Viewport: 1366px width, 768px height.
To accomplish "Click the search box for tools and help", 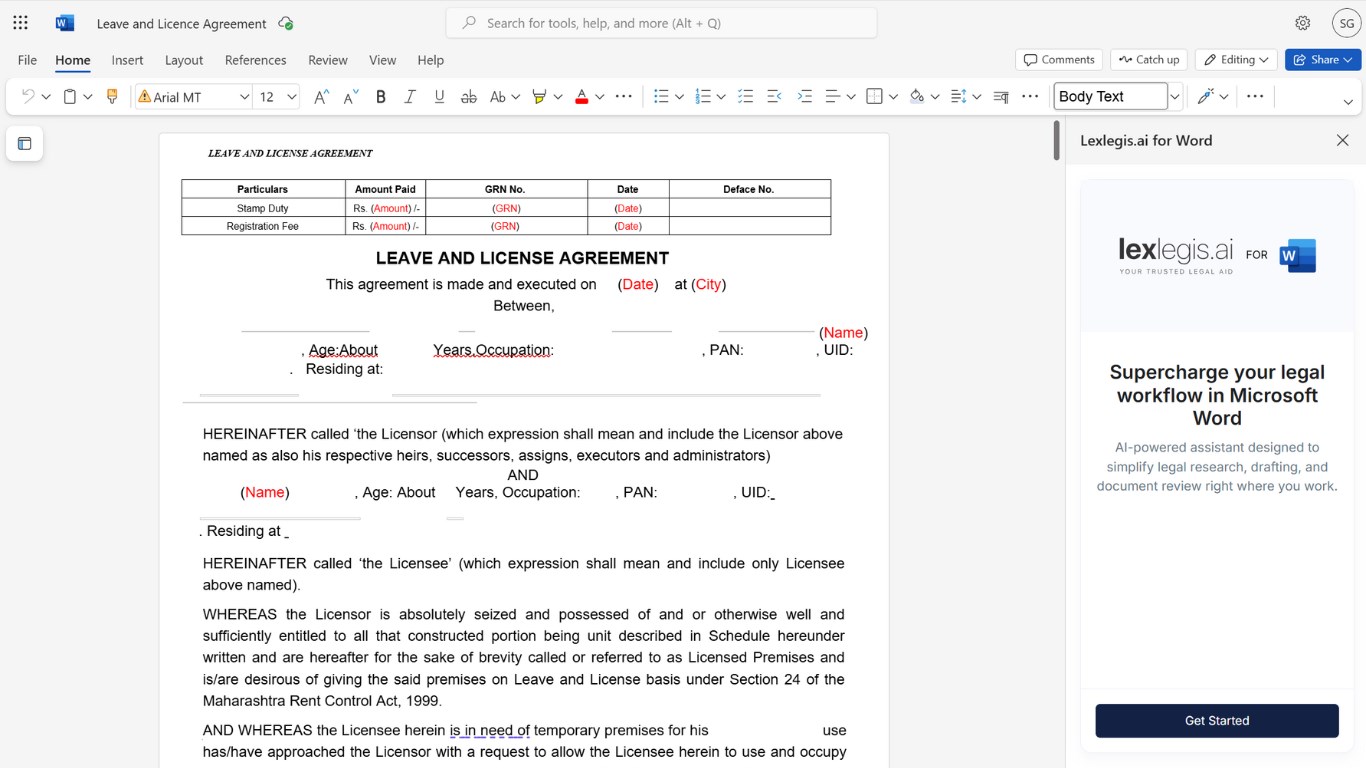I will point(662,23).
